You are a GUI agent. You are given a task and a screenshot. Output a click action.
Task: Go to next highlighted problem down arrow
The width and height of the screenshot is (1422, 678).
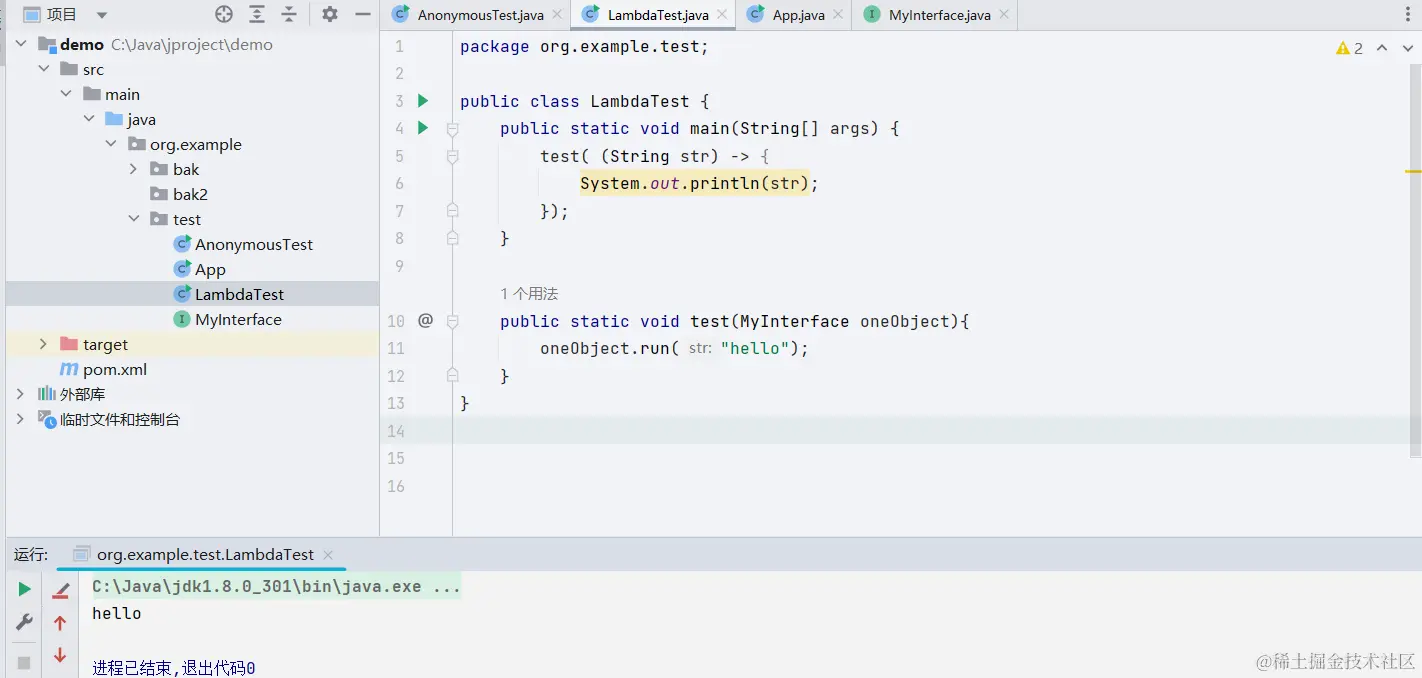click(1406, 48)
